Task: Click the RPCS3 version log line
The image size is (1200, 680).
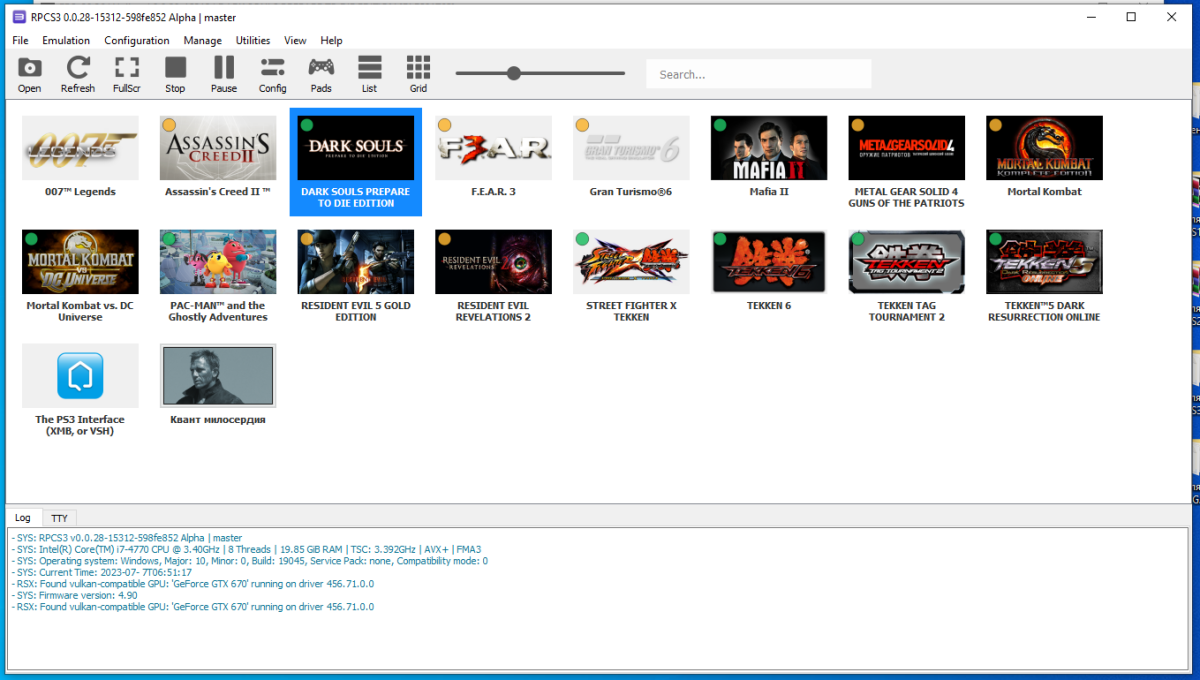Action: coord(127,538)
